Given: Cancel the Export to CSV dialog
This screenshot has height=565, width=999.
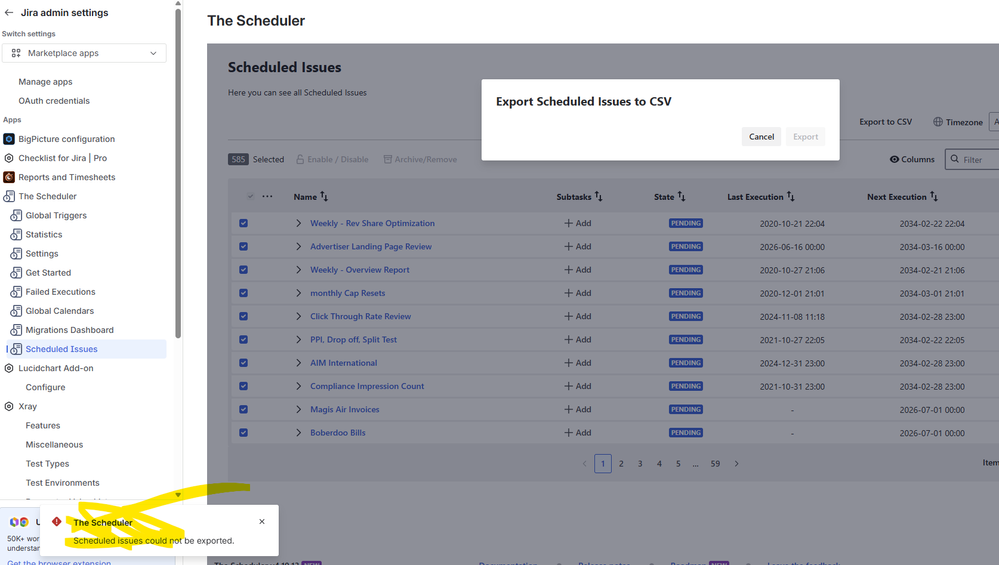Looking at the screenshot, I should pos(761,137).
